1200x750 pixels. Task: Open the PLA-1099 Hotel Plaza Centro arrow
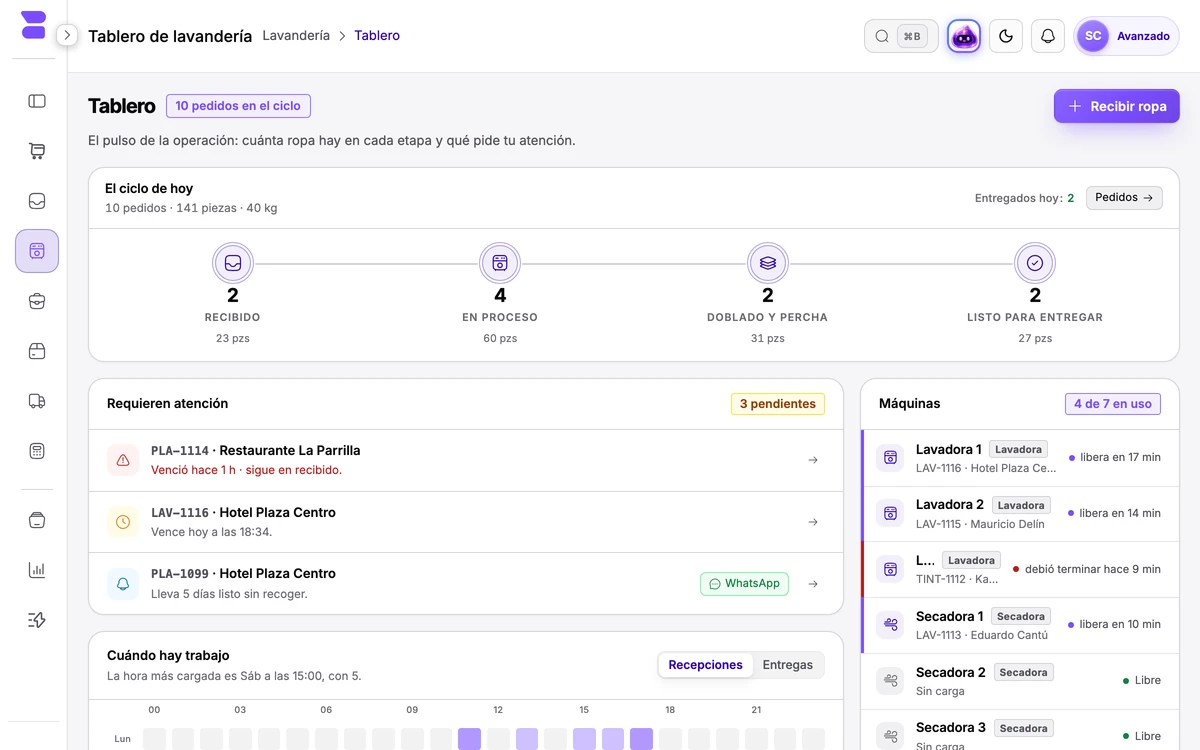click(813, 584)
